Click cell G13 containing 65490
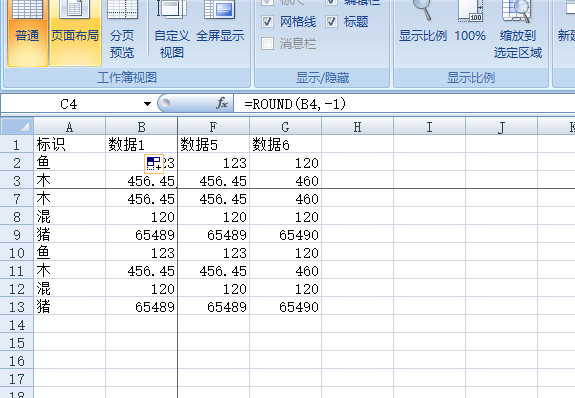The image size is (575, 398). click(285, 306)
